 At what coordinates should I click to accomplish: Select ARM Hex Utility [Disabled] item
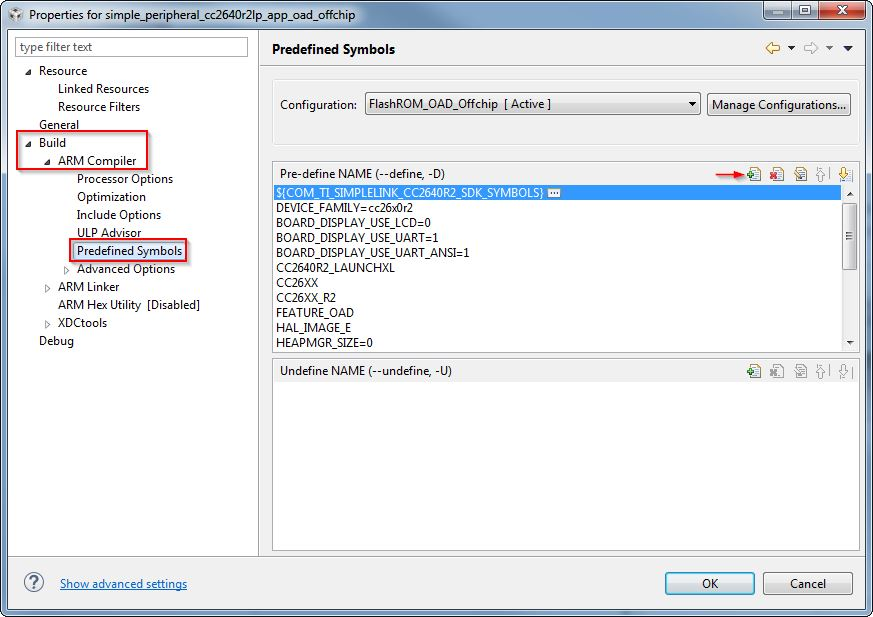coord(129,305)
